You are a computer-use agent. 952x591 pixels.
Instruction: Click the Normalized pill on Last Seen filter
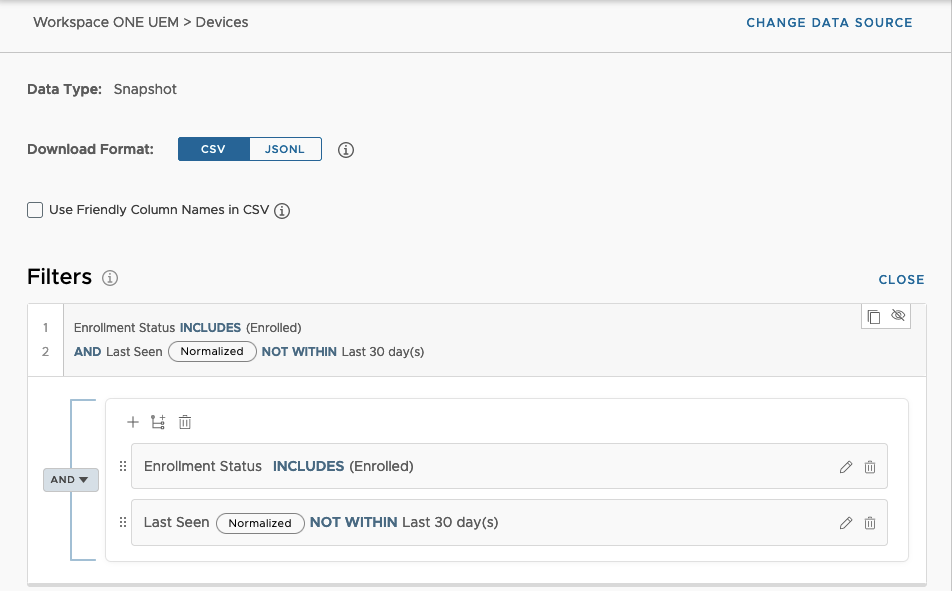click(x=260, y=523)
